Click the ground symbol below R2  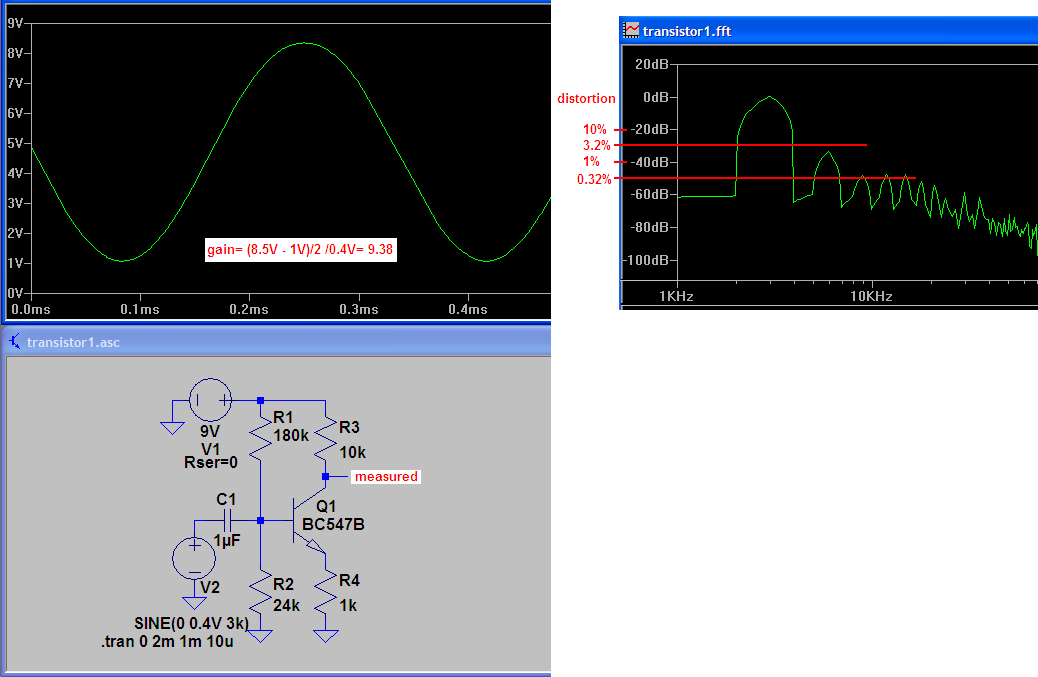(x=261, y=635)
